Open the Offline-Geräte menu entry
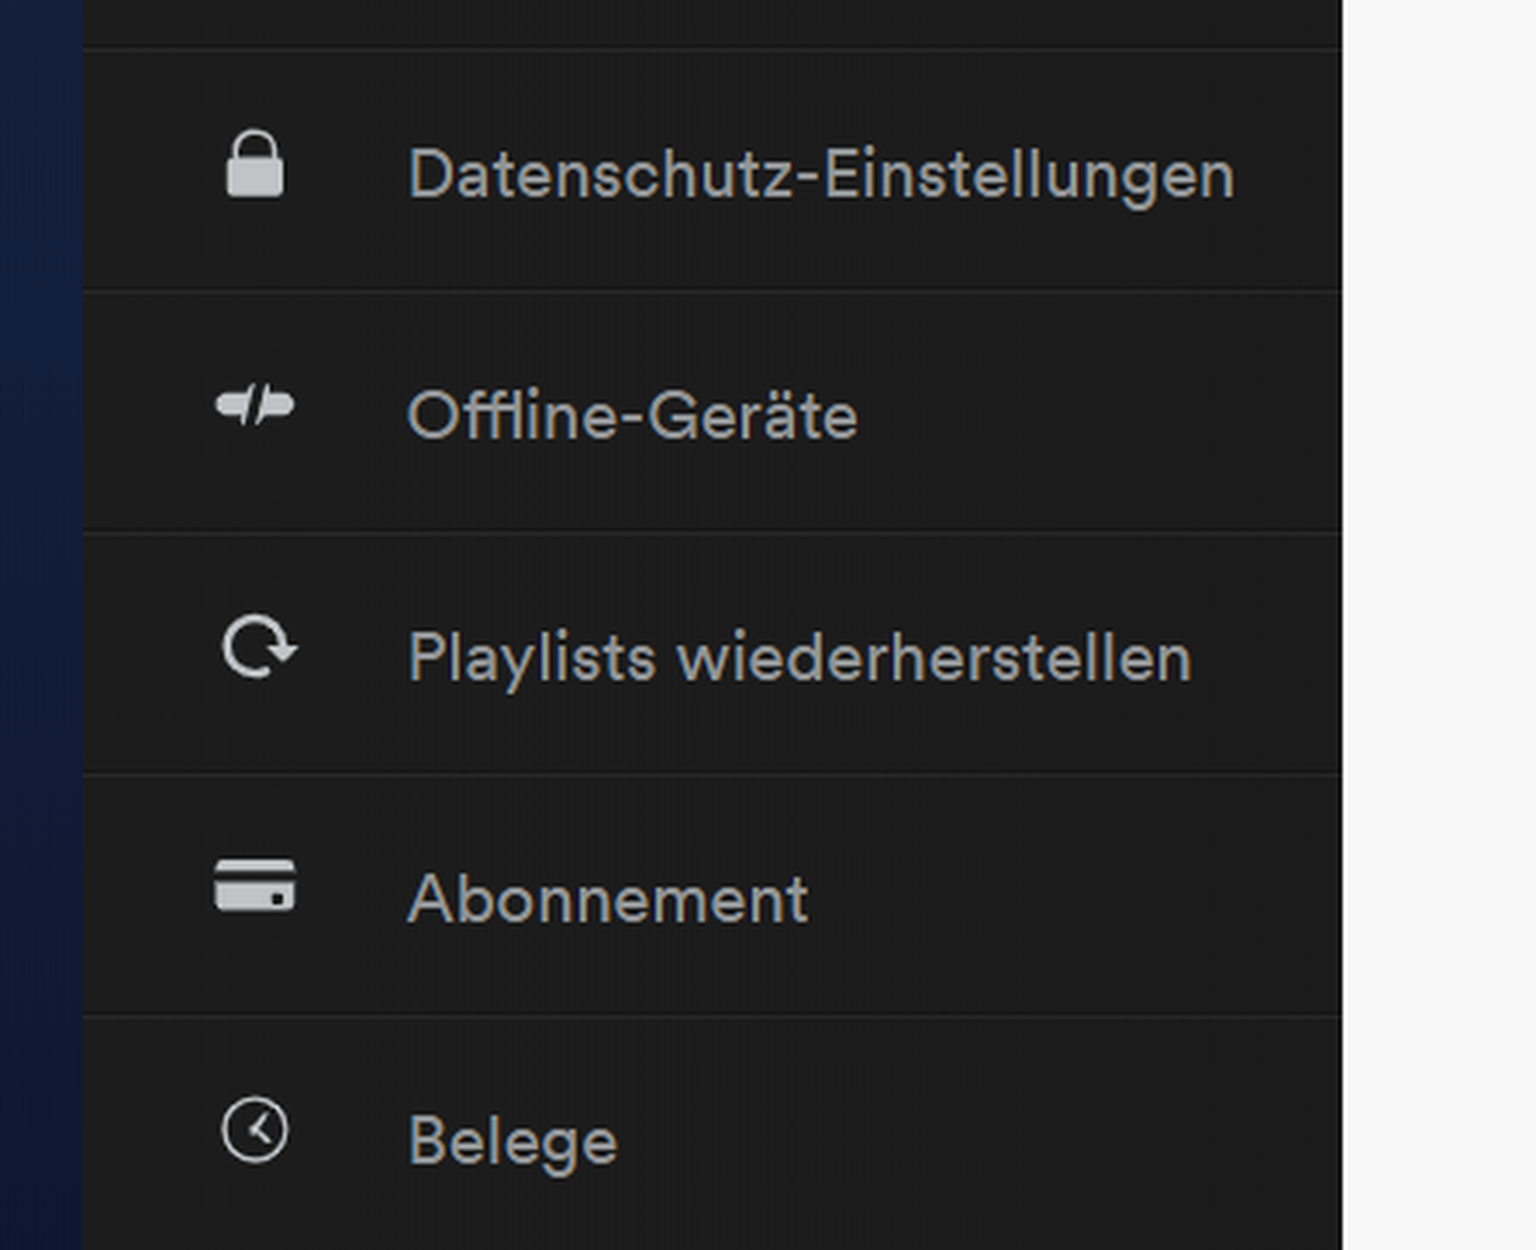 632,416
